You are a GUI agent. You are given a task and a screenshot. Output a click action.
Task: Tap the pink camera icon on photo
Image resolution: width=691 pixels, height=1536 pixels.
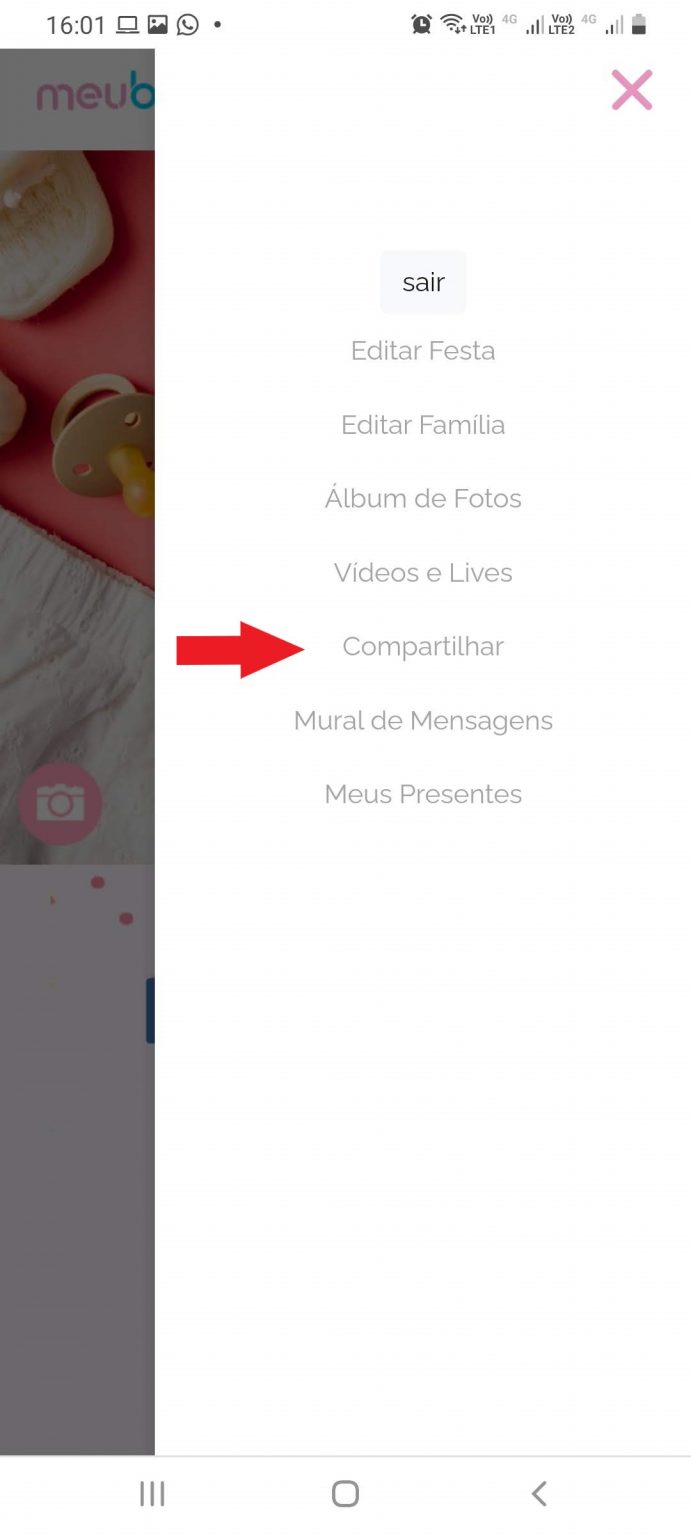pyautogui.click(x=60, y=803)
